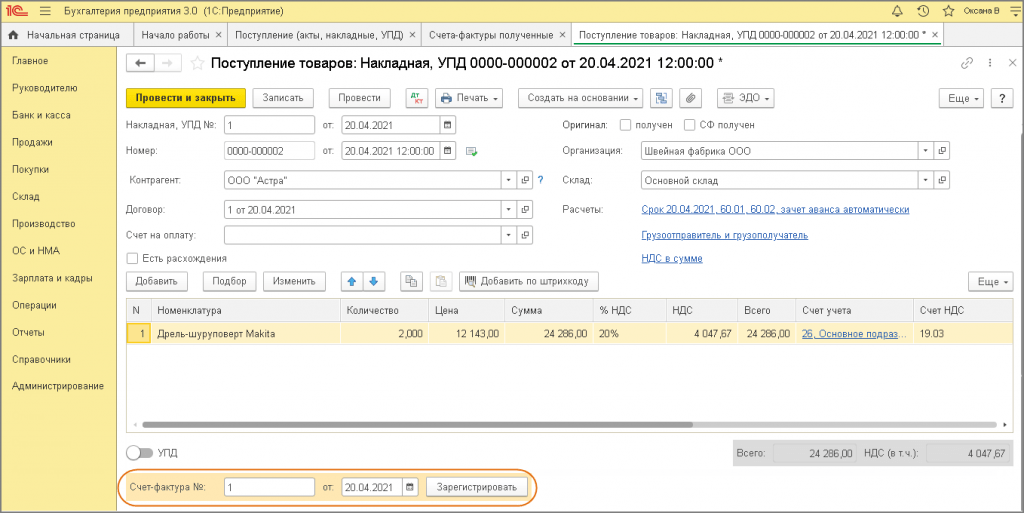
Task: Move the row down with the blue arrow
Action: click(x=373, y=281)
